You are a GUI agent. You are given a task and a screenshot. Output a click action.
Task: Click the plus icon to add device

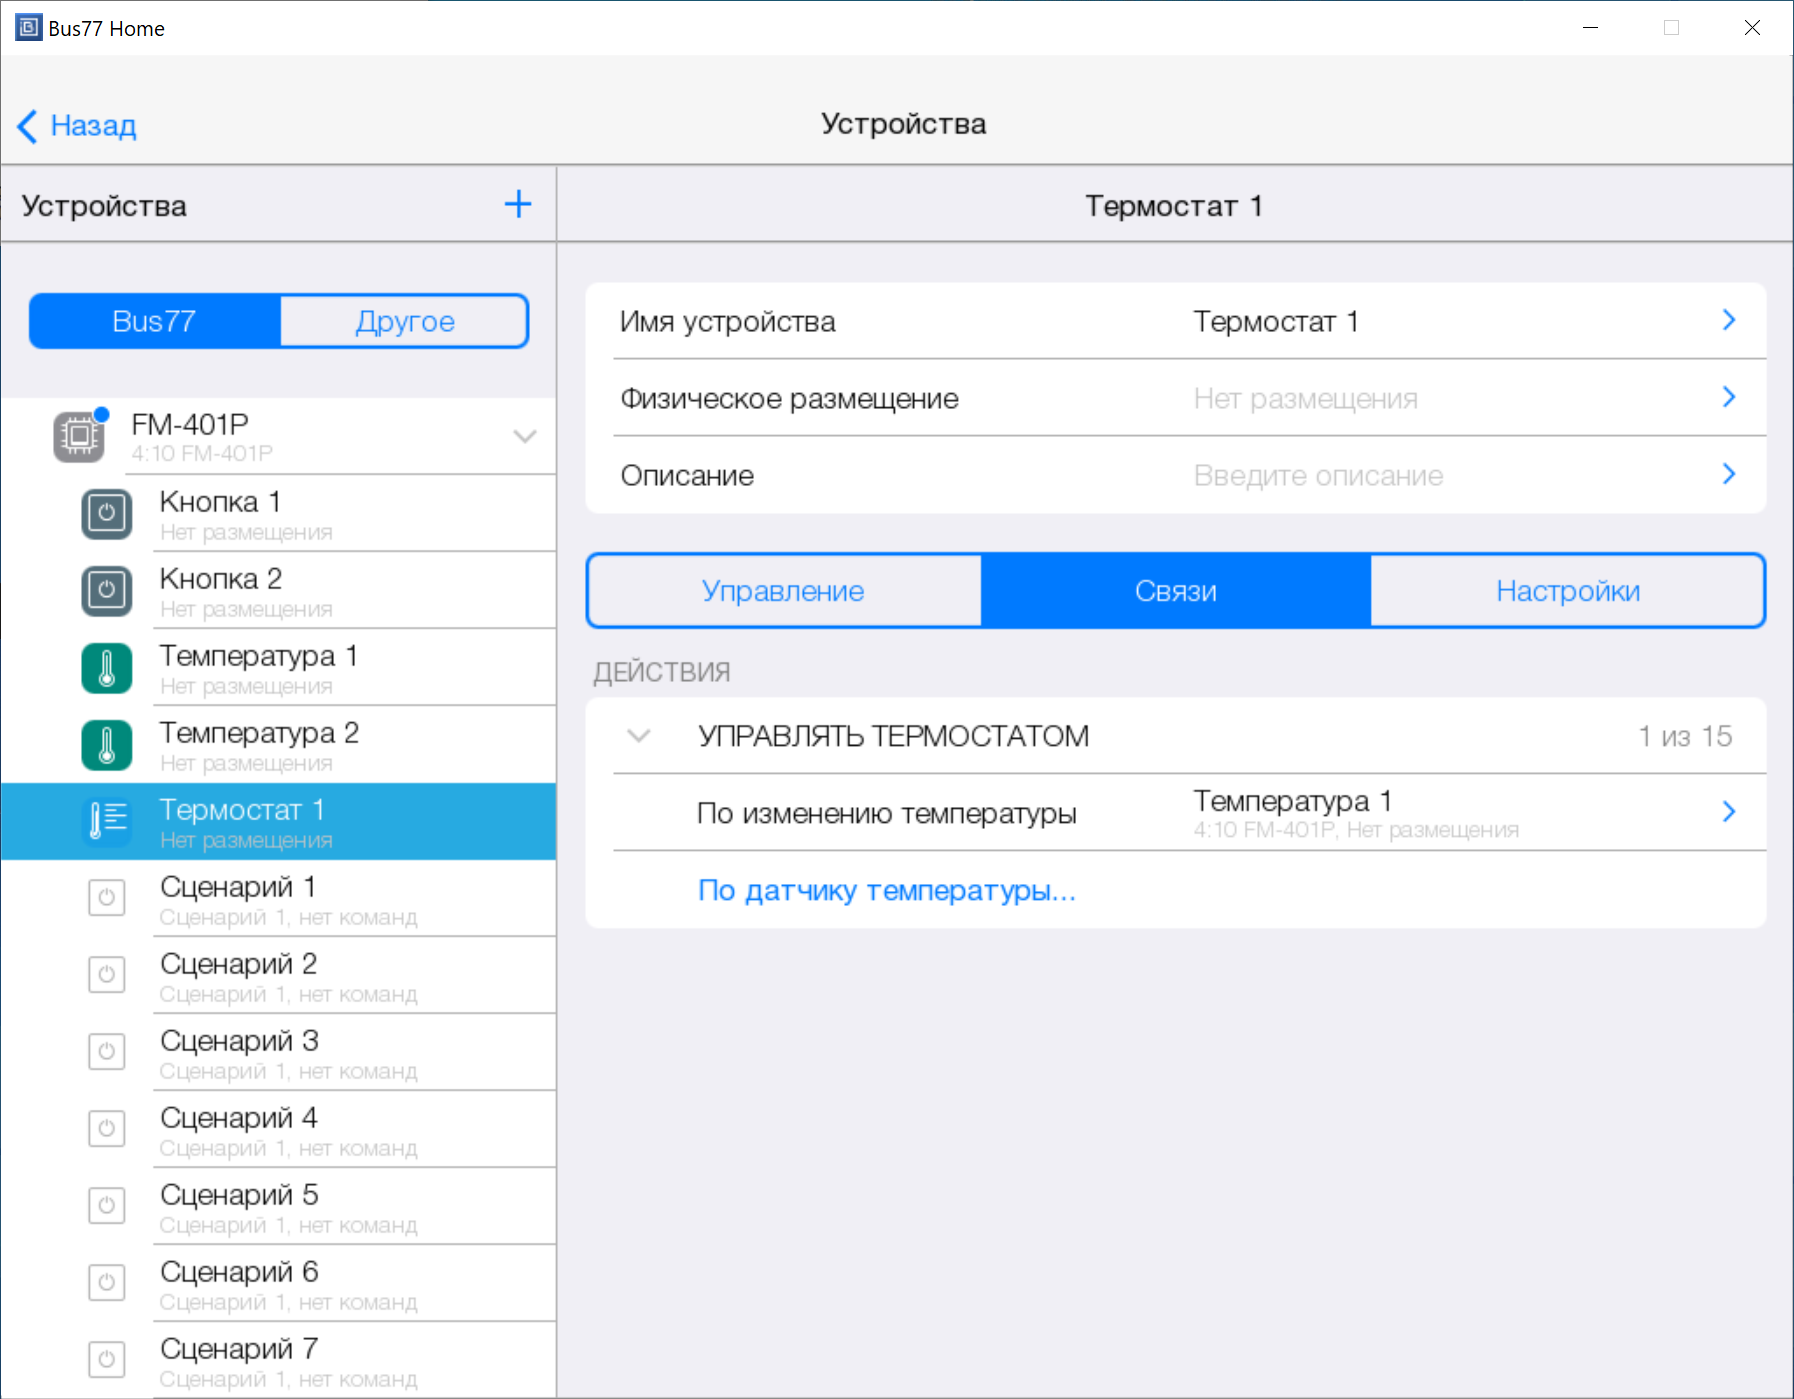[517, 204]
